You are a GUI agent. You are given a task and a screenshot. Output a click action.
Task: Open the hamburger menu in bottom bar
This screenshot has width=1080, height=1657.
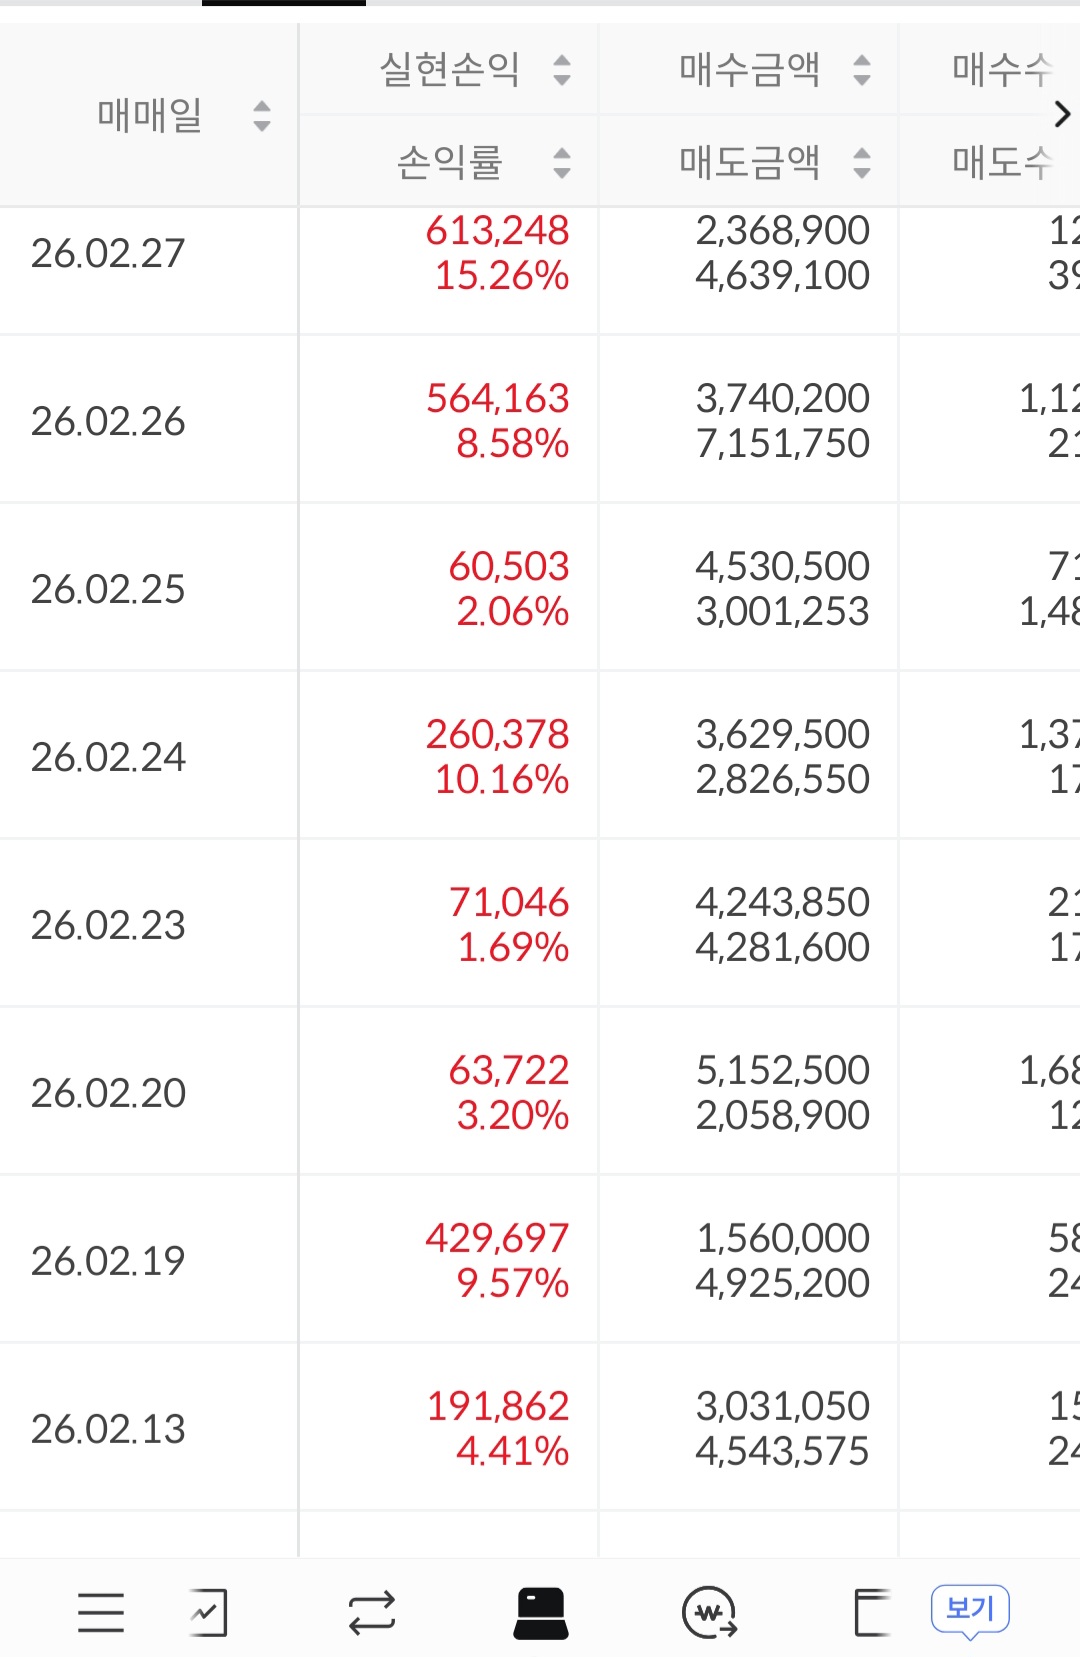pyautogui.click(x=101, y=1612)
